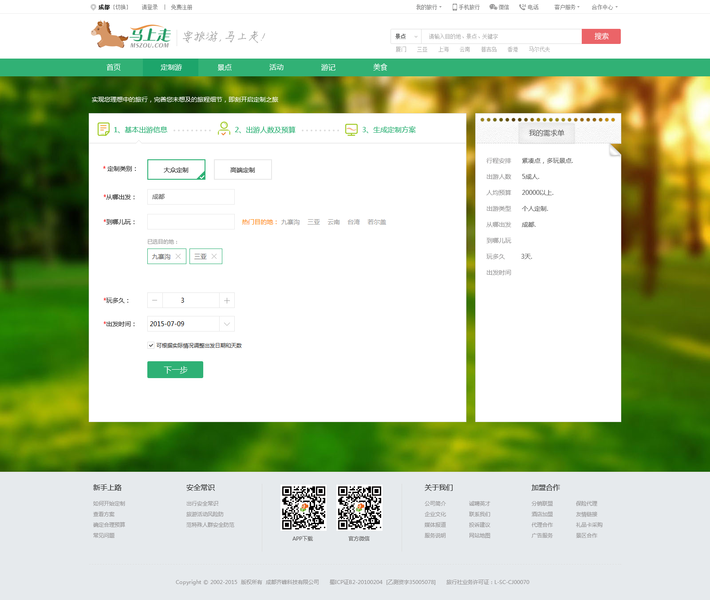
Task: Expand the 我的旅行 menu
Action: 429,7
